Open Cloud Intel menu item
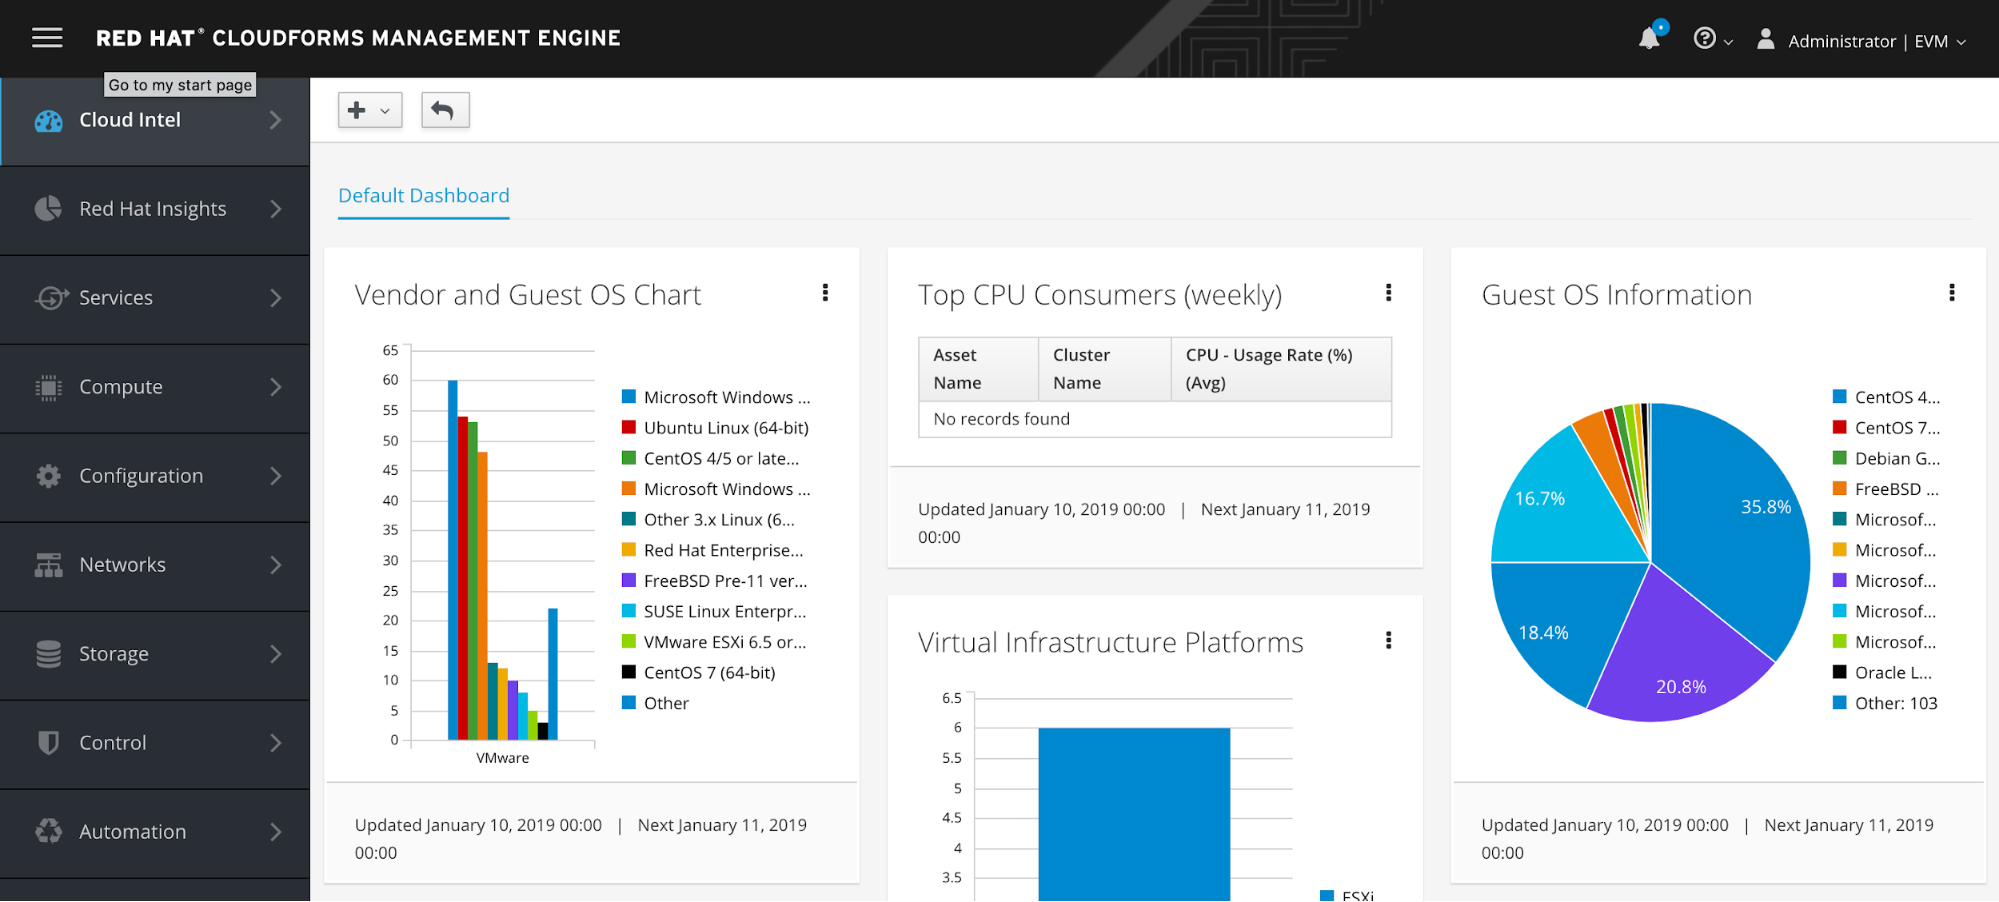Image resolution: width=1999 pixels, height=902 pixels. [155, 121]
